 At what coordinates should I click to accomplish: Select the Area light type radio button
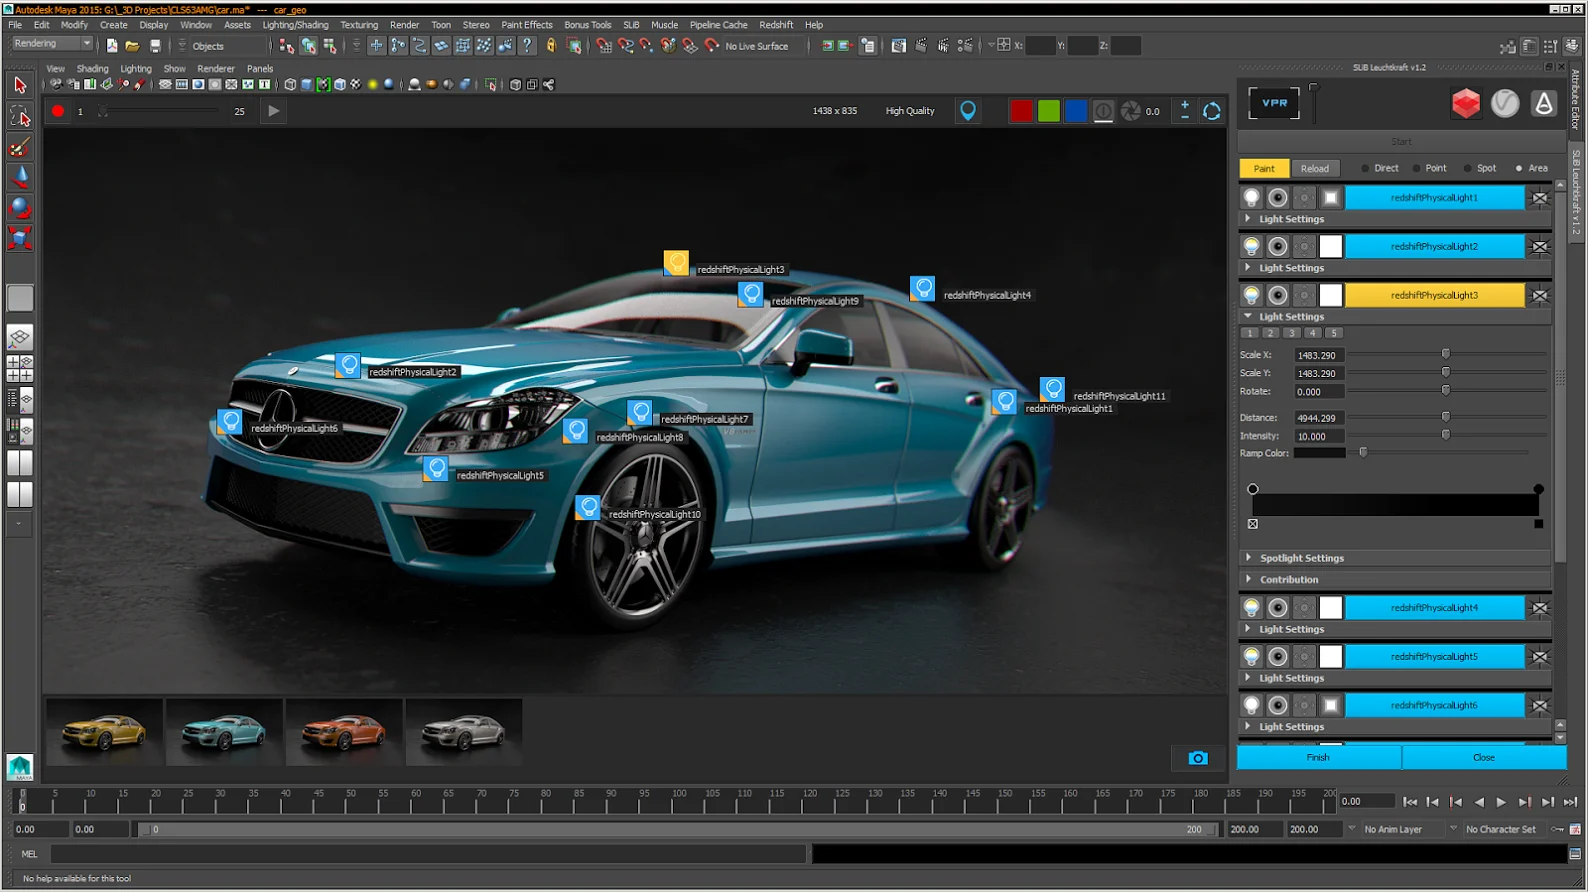coord(1519,169)
